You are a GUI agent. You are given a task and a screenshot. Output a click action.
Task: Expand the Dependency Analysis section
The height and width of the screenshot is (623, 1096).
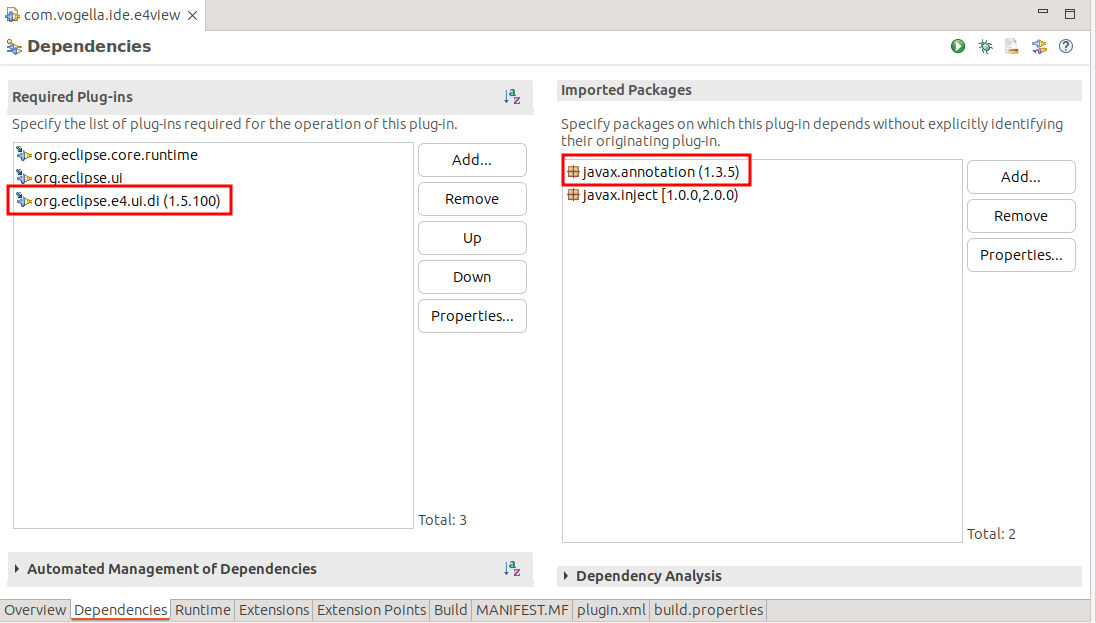(566, 576)
